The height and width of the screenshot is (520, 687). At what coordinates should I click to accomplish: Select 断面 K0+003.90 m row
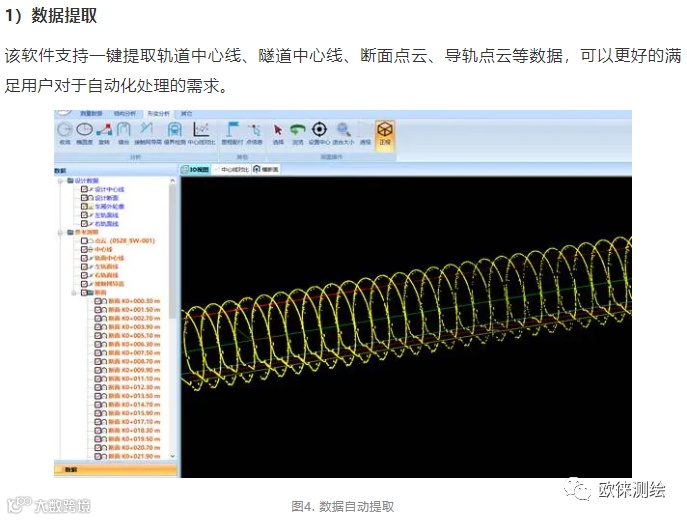[x=134, y=327]
